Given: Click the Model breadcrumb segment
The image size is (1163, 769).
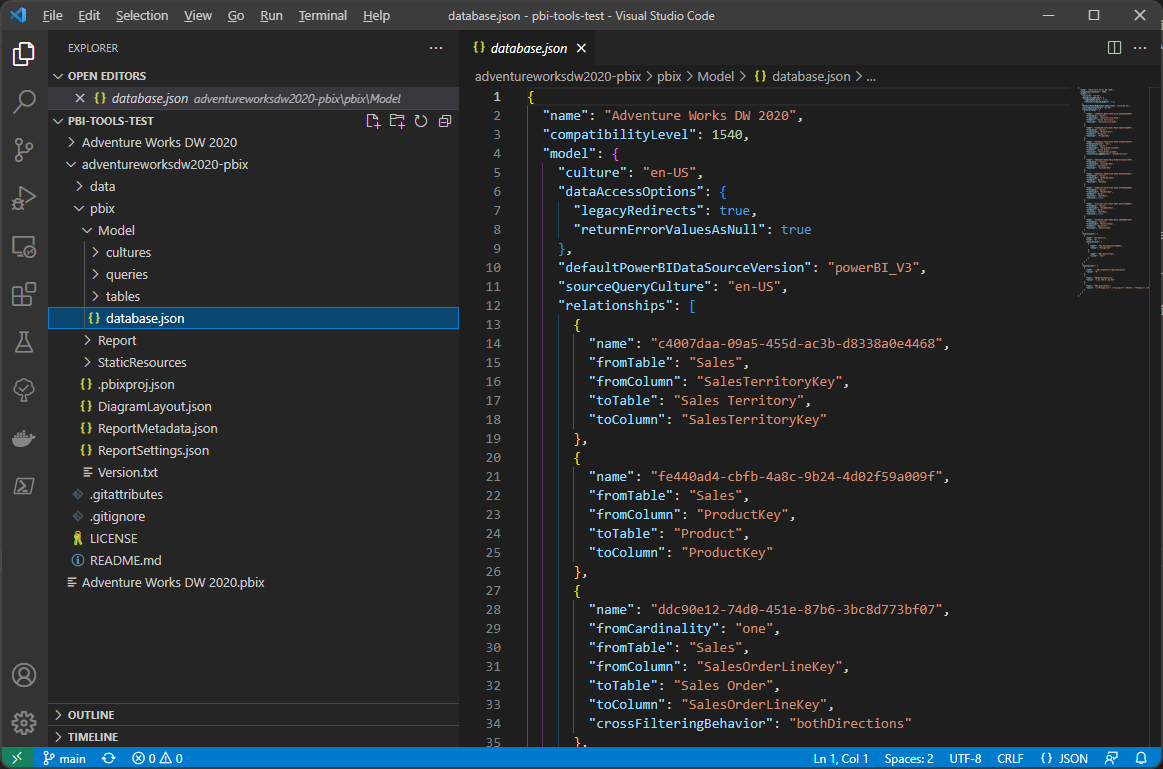Looking at the screenshot, I should coord(715,76).
